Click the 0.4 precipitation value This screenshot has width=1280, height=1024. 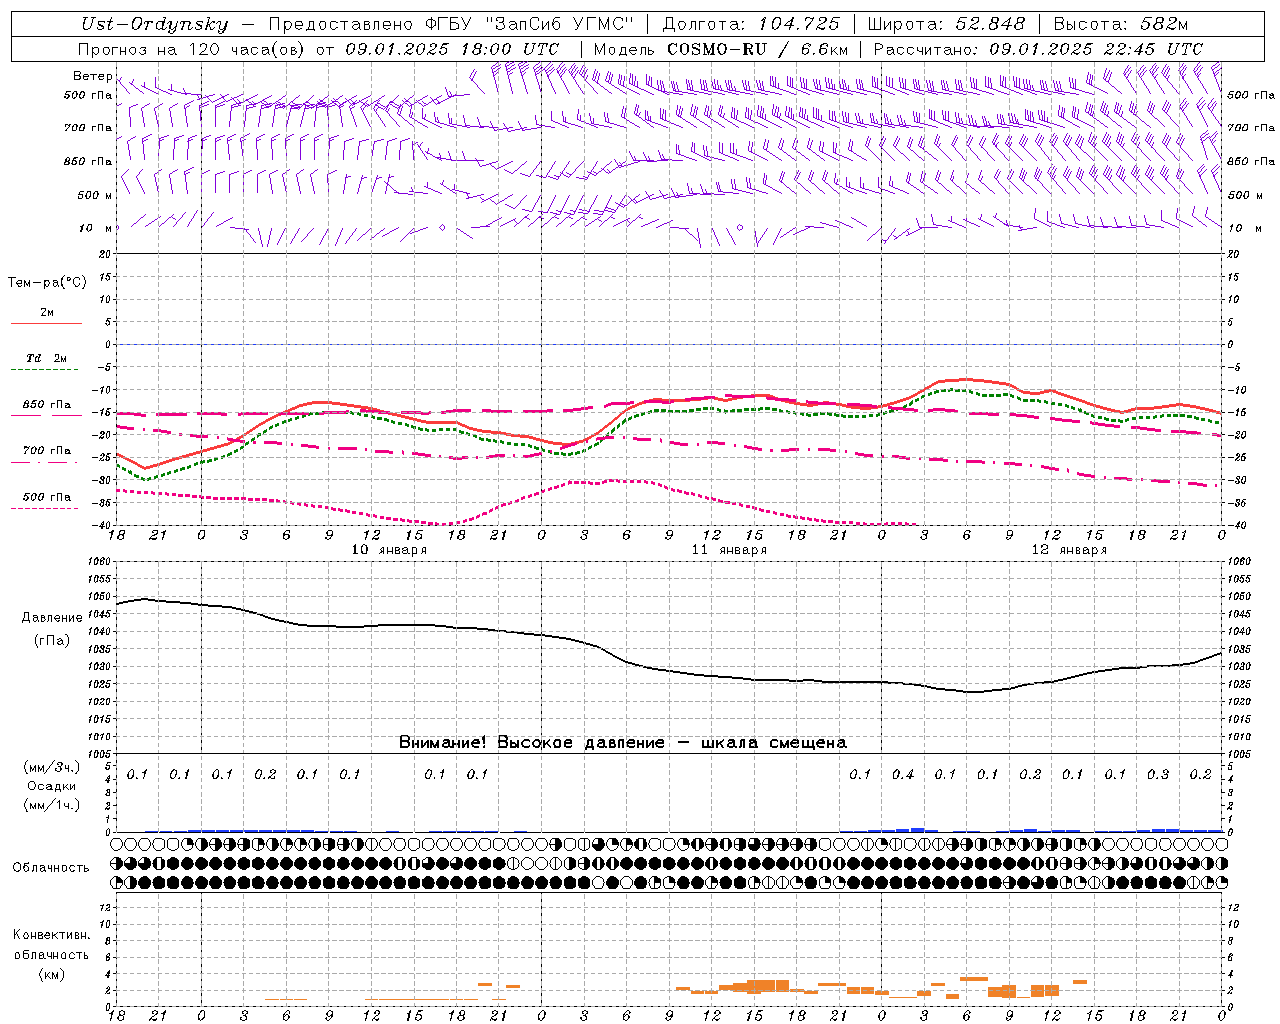tap(903, 774)
